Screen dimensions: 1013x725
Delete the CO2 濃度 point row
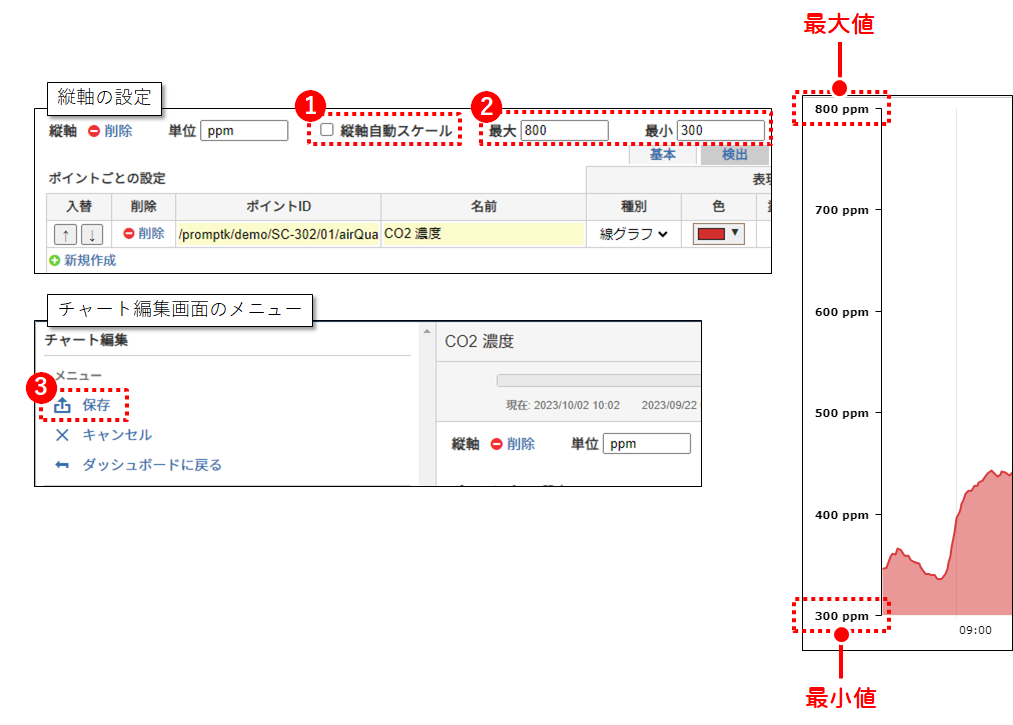click(151, 233)
